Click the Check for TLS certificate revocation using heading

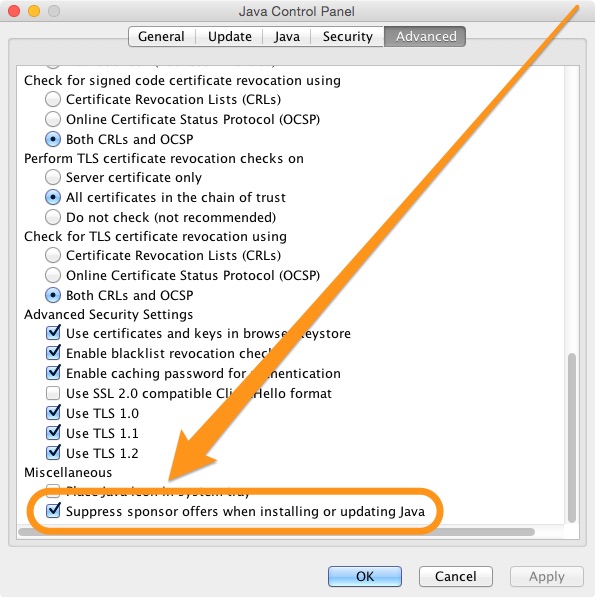tap(155, 236)
